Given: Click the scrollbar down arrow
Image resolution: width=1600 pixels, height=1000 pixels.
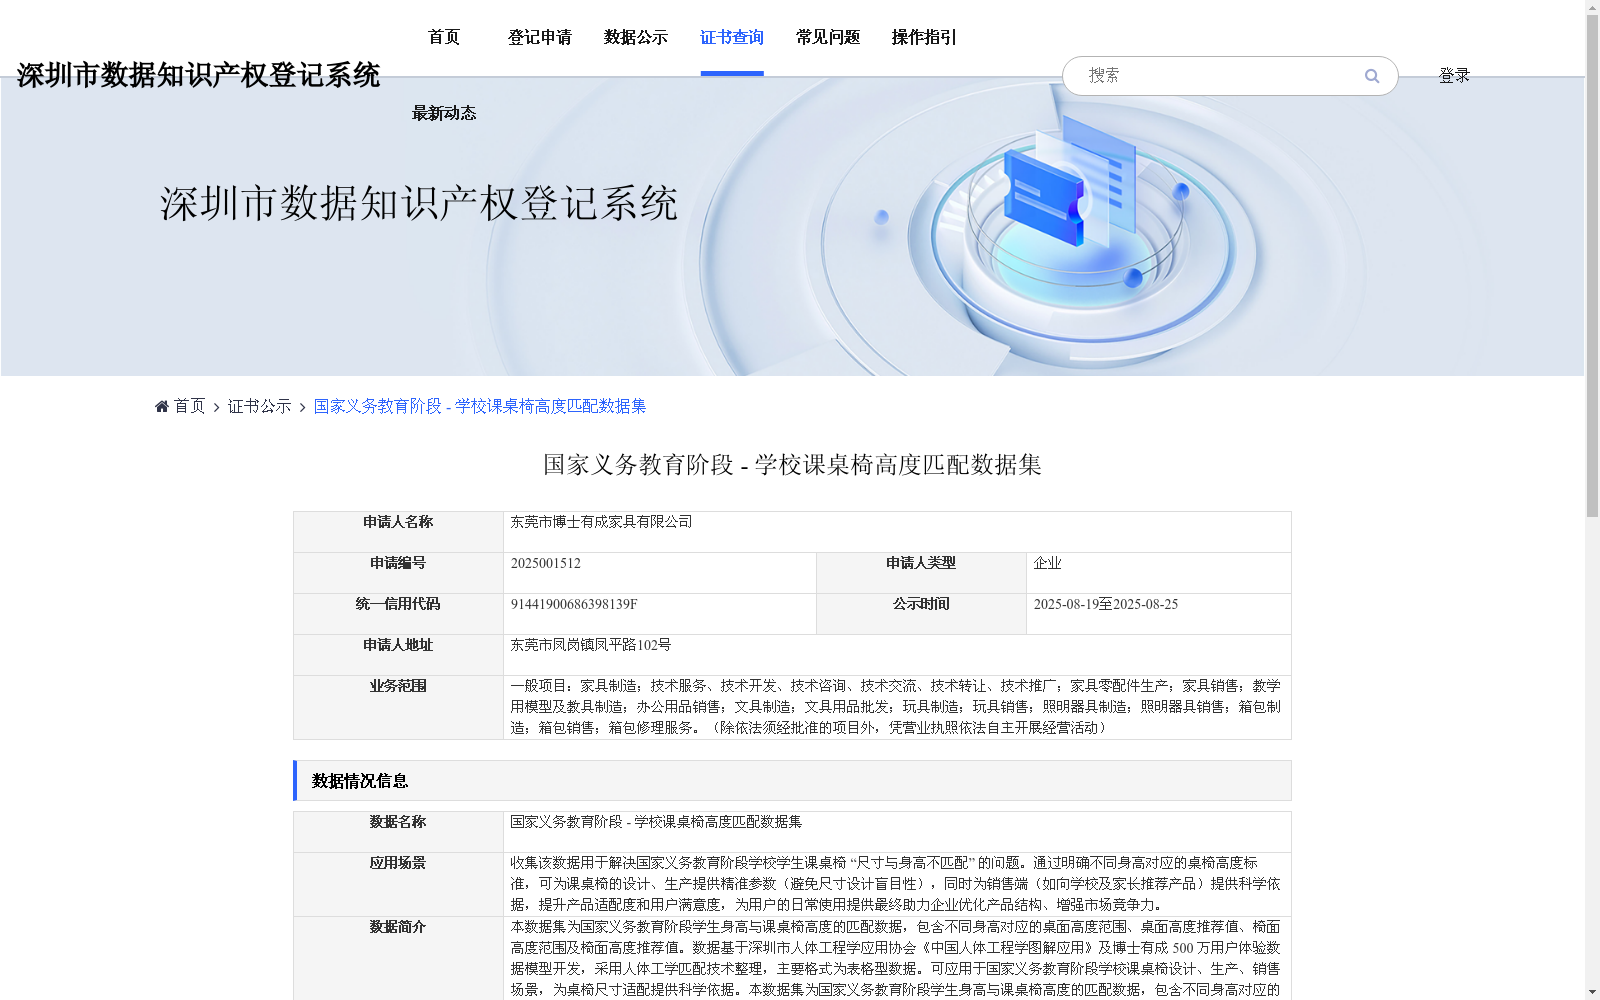Looking at the screenshot, I should (1592, 992).
